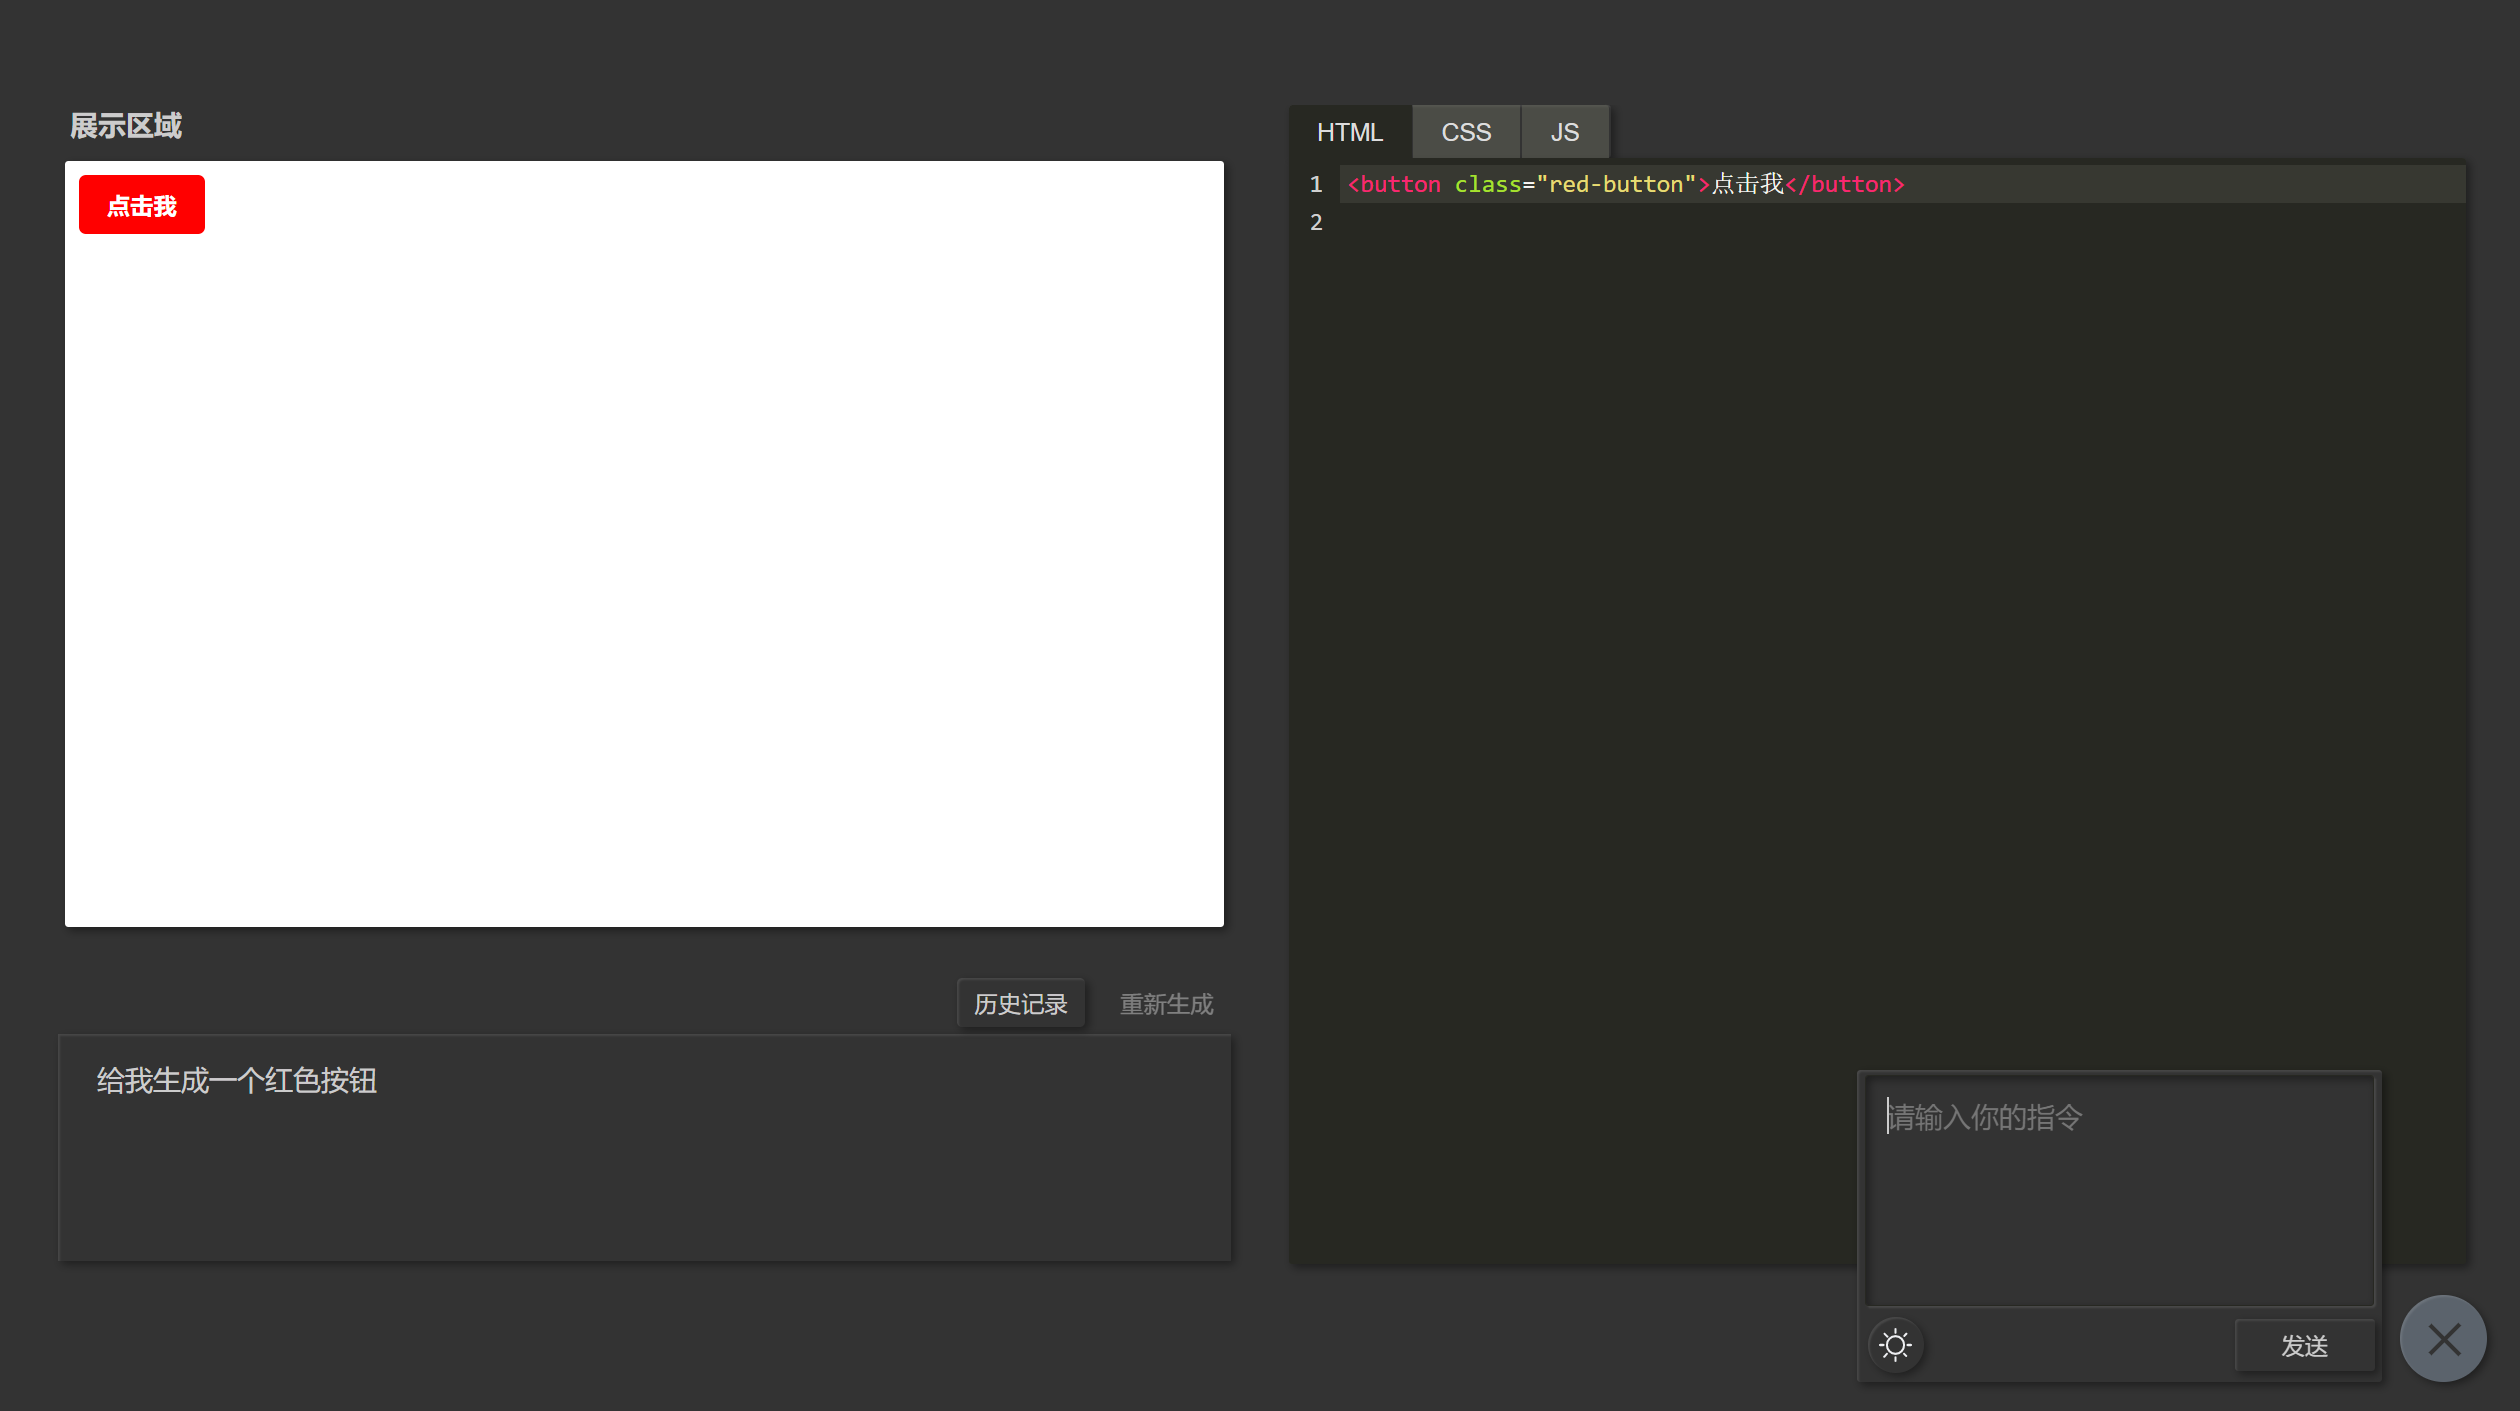Screen dimensions: 2520x1411
Task: Click the red 点击我 preview button
Action: (x=142, y=205)
